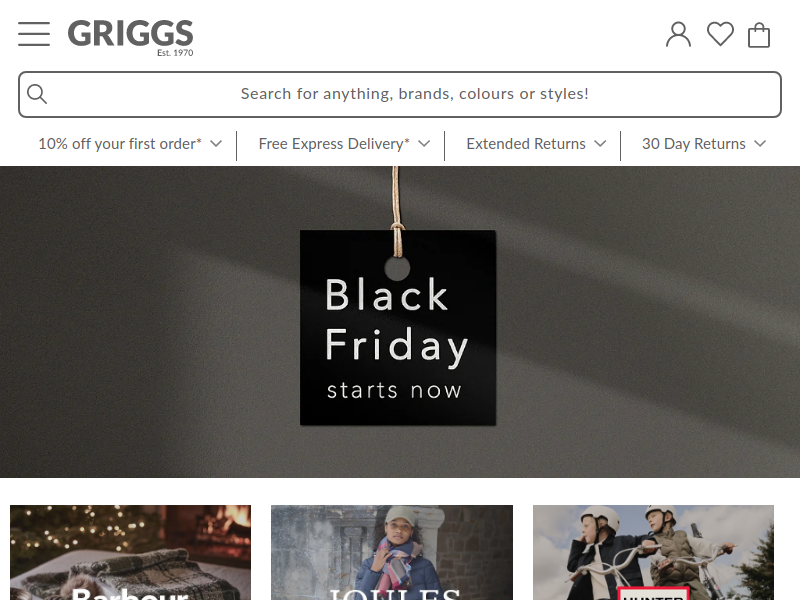The height and width of the screenshot is (600, 800).
Task: Expand the Extended Returns chevron
Action: point(601,144)
